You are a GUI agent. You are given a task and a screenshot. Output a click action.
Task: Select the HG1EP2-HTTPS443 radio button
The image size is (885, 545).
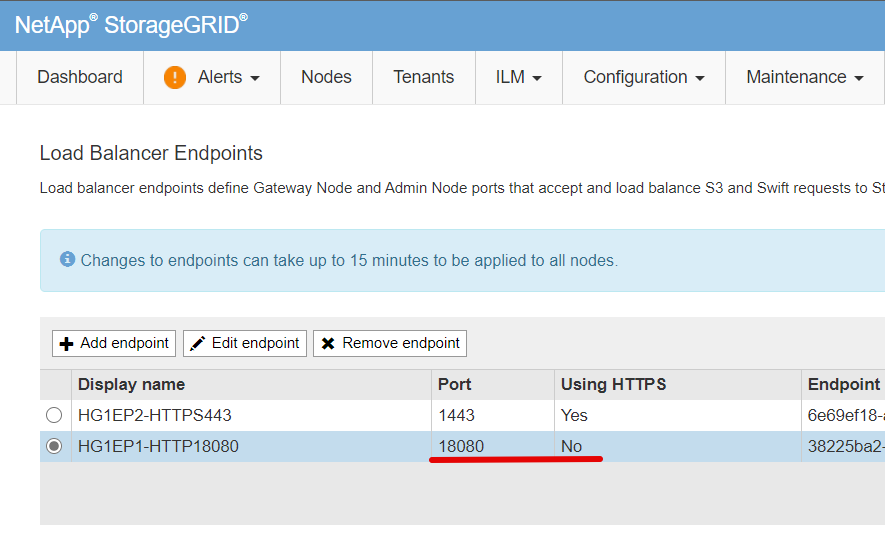click(54, 415)
